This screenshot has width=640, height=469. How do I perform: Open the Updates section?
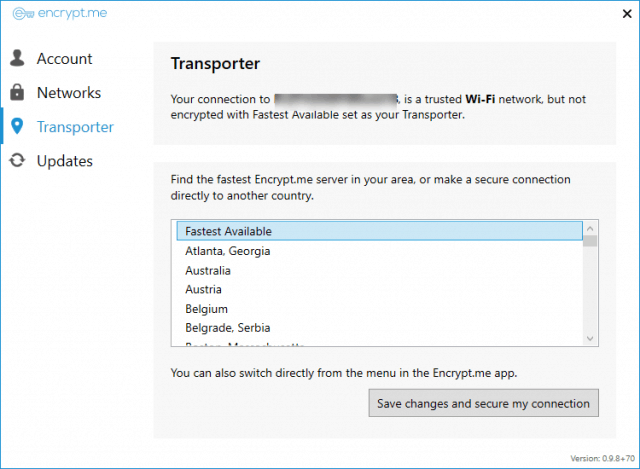coord(65,161)
